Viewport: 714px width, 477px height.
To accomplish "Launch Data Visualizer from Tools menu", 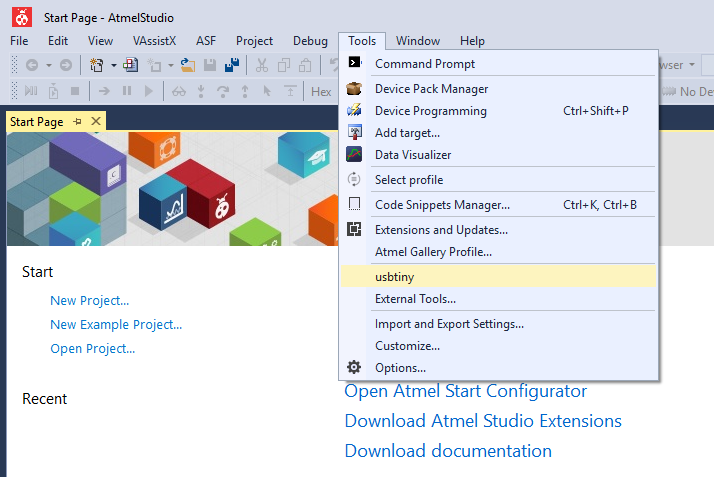I will (x=498, y=155).
